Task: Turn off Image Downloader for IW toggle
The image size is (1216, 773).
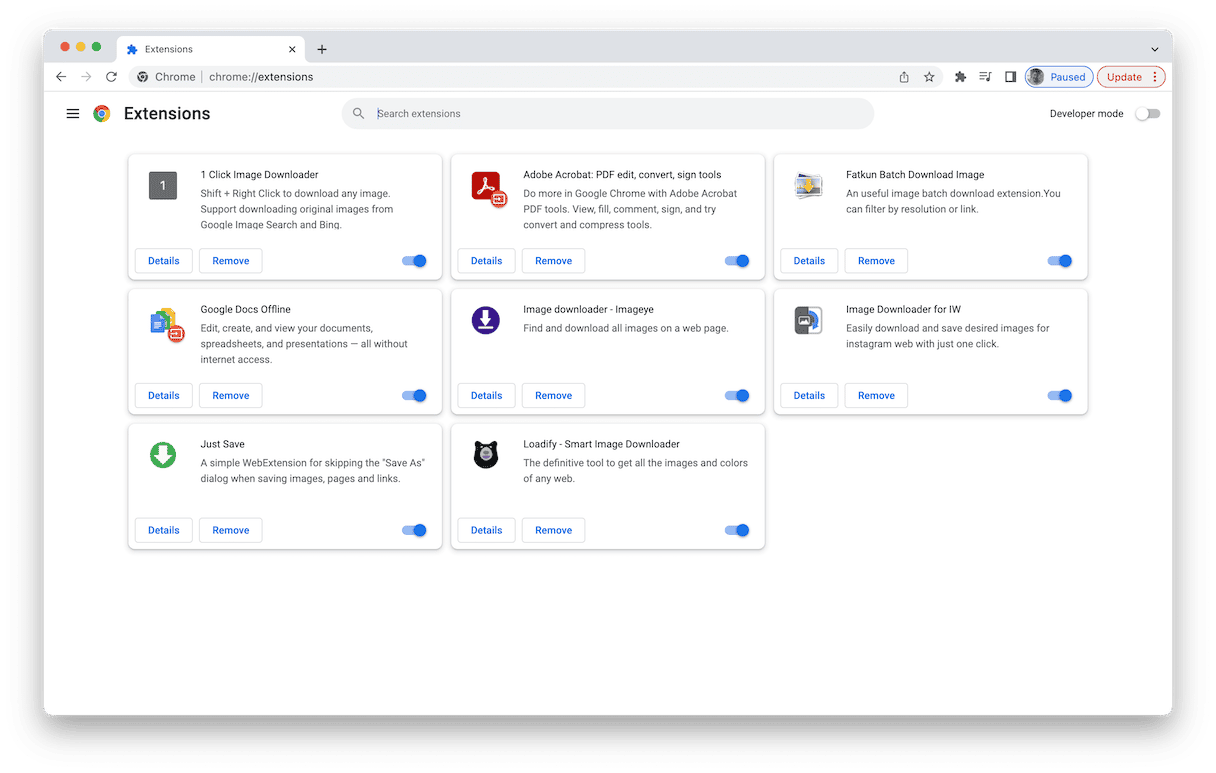Action: [x=1060, y=396]
